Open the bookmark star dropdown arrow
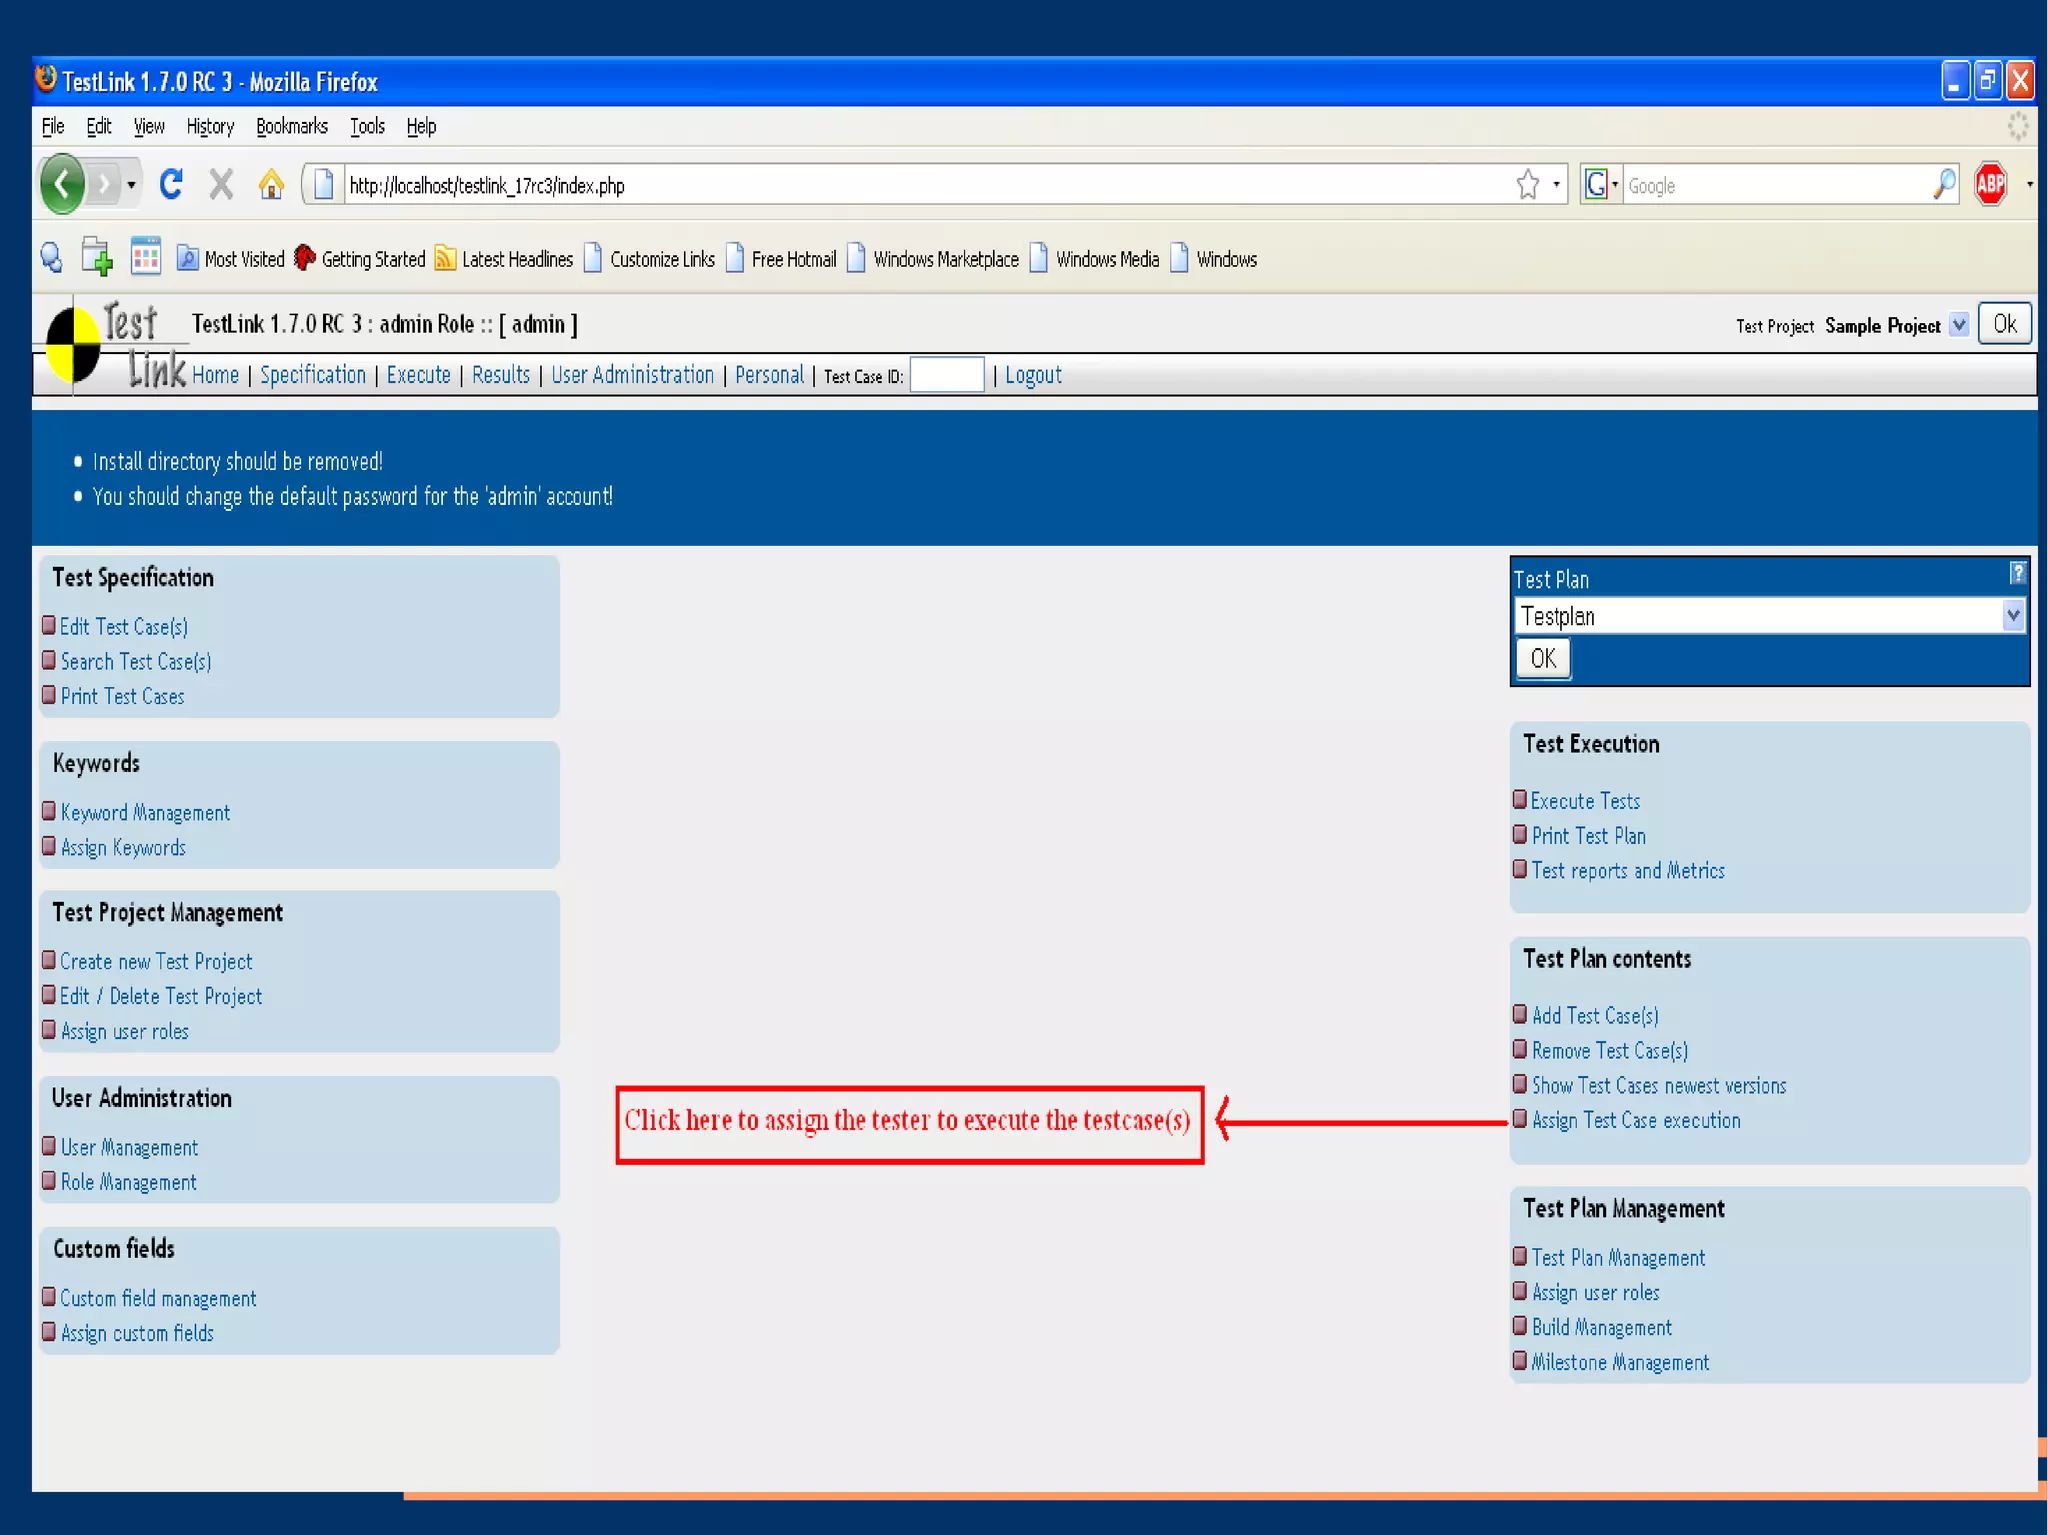 [x=1556, y=185]
